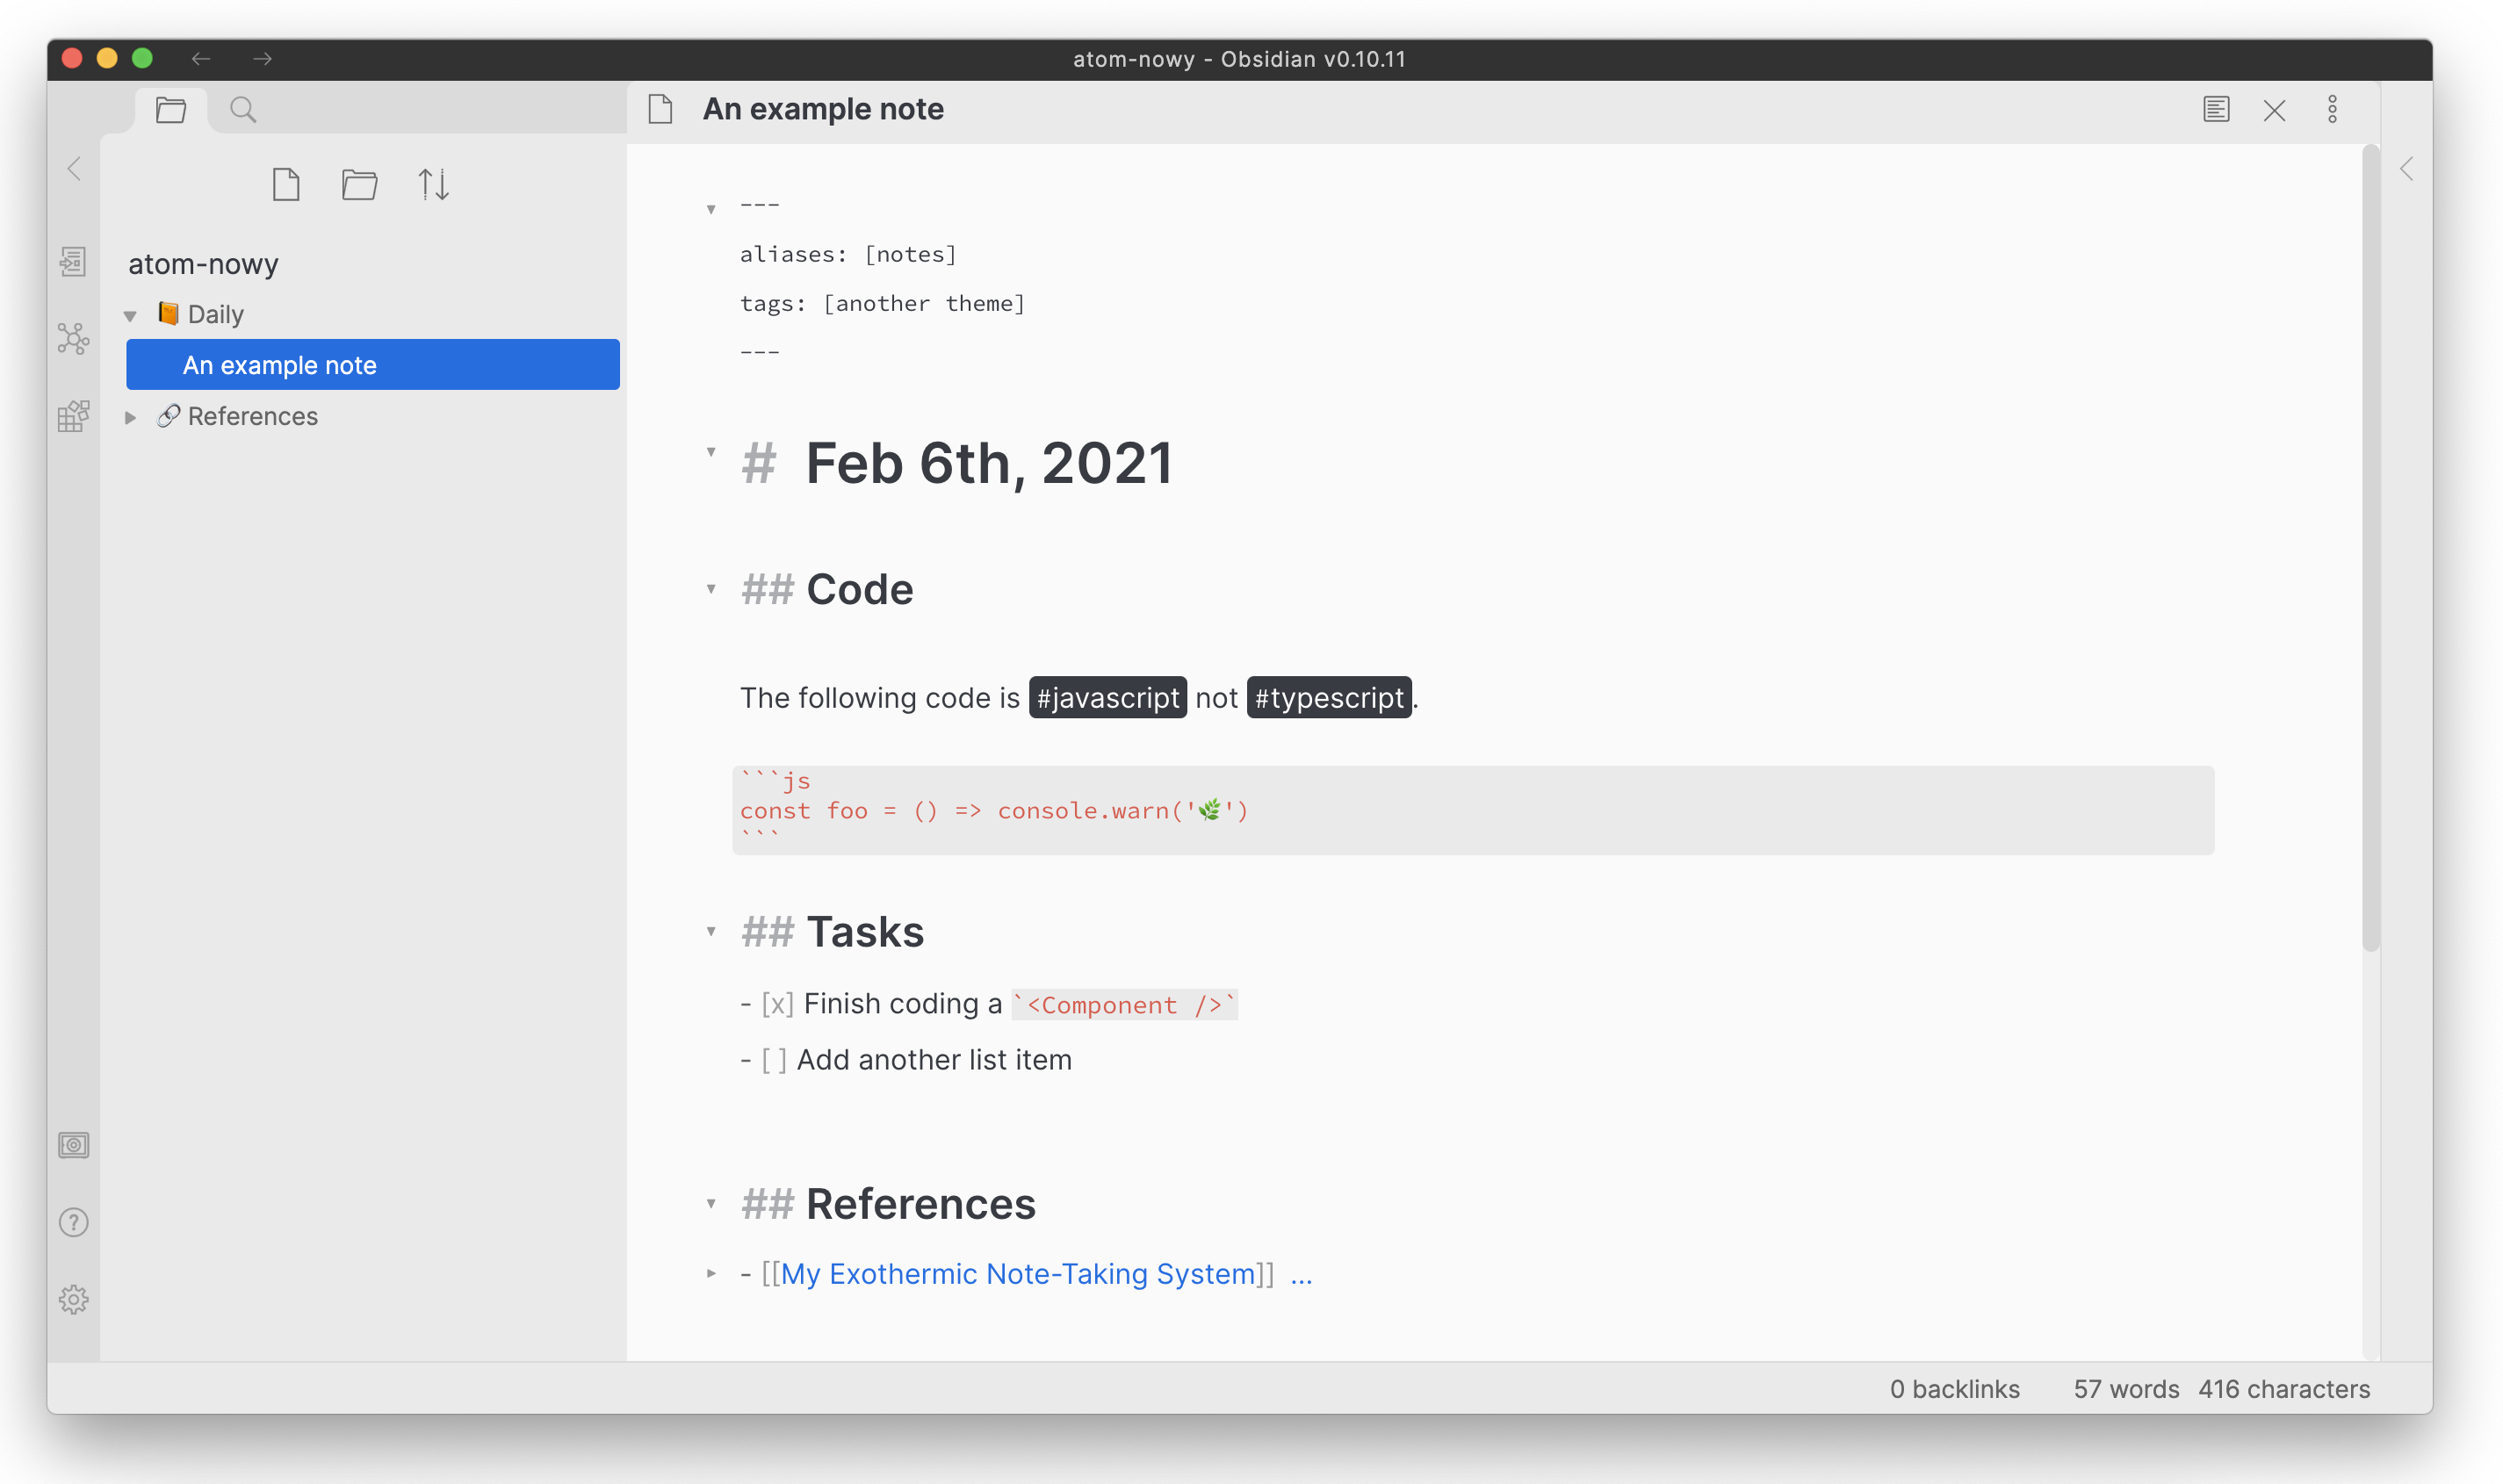Open settings gear in ribbon
Screen dimensions: 2503x1484
point(73,1299)
